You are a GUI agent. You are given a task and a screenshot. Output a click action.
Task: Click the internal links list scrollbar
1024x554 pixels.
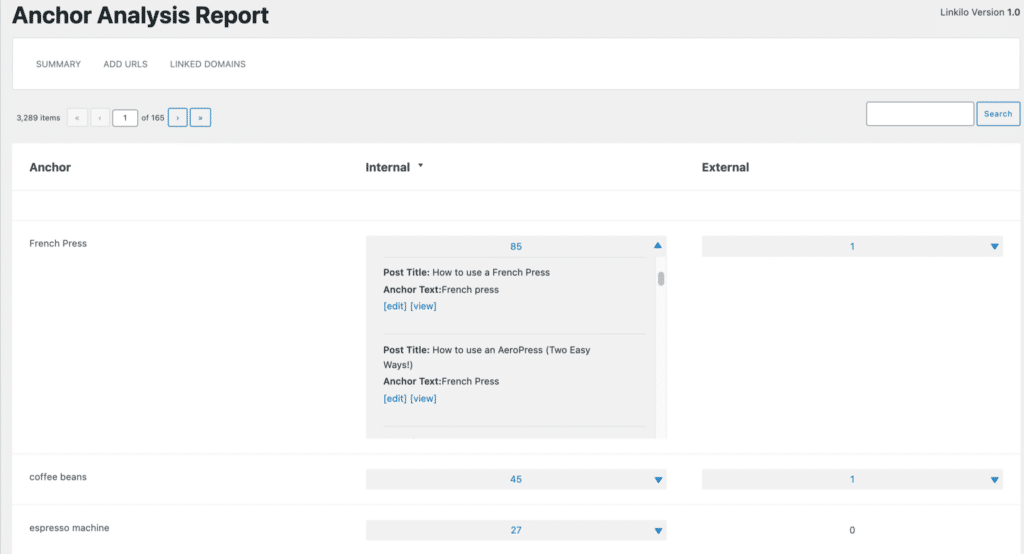(661, 279)
